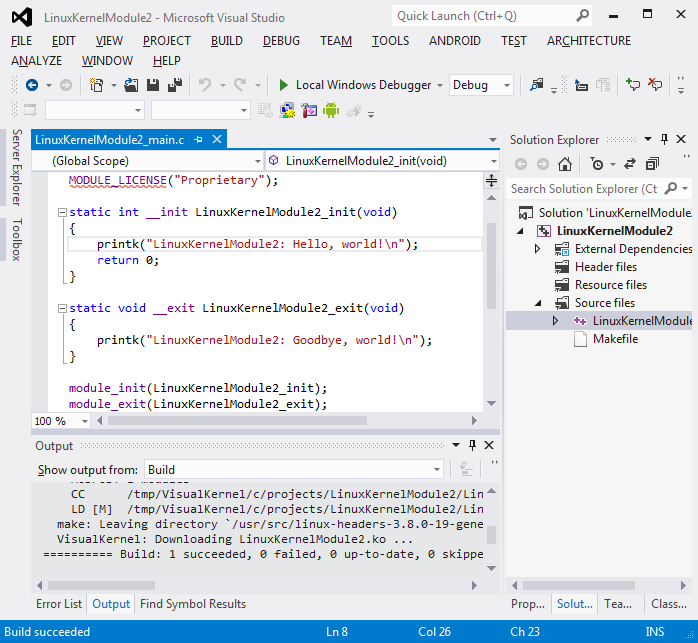Click the uncomment selection toolbar icon
This screenshot has height=643, width=698.
[655, 85]
